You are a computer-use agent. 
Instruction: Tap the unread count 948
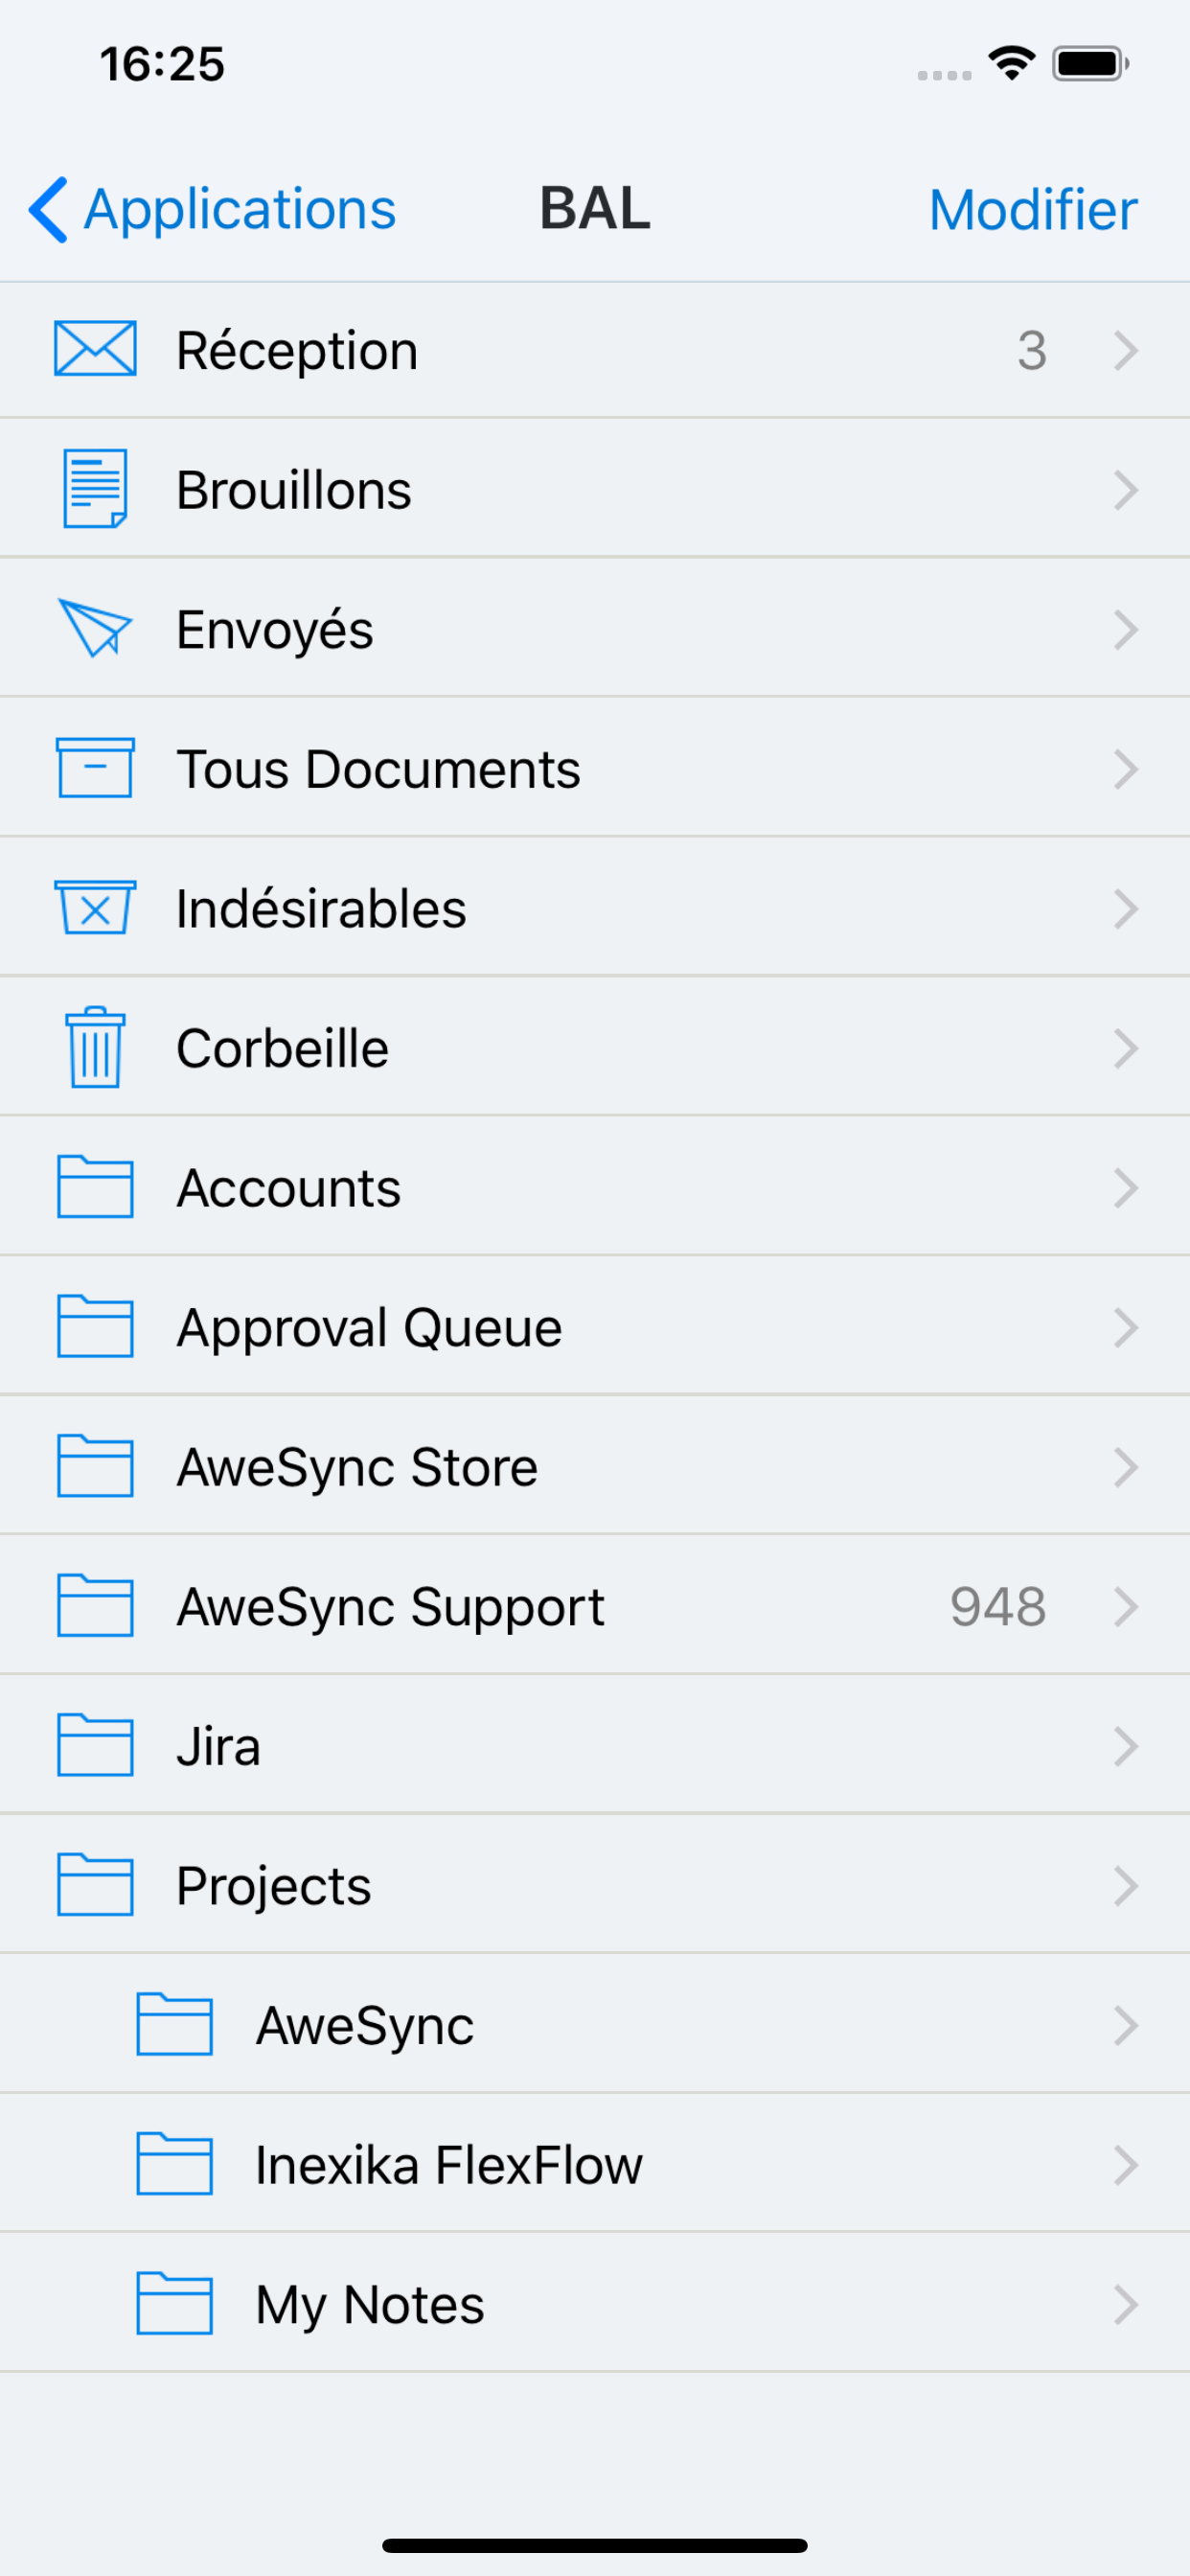point(998,1607)
